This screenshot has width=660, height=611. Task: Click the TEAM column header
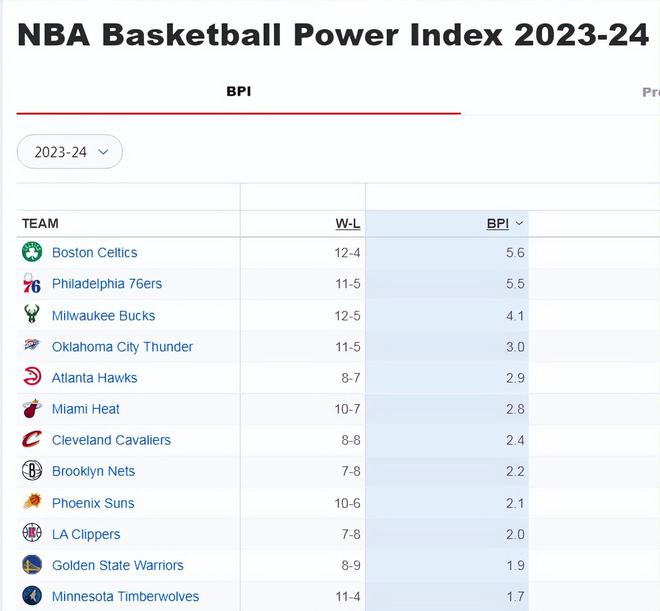point(41,224)
